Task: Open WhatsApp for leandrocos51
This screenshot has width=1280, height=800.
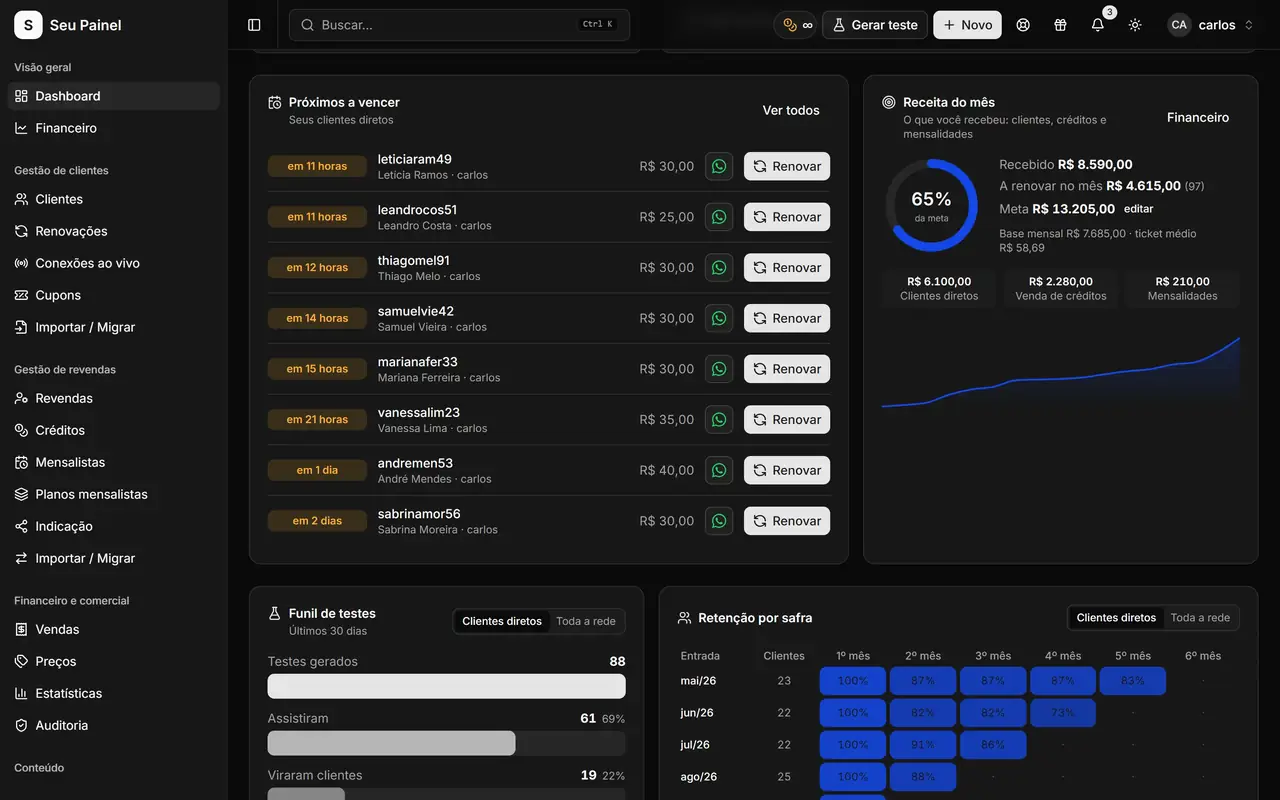Action: pos(719,217)
